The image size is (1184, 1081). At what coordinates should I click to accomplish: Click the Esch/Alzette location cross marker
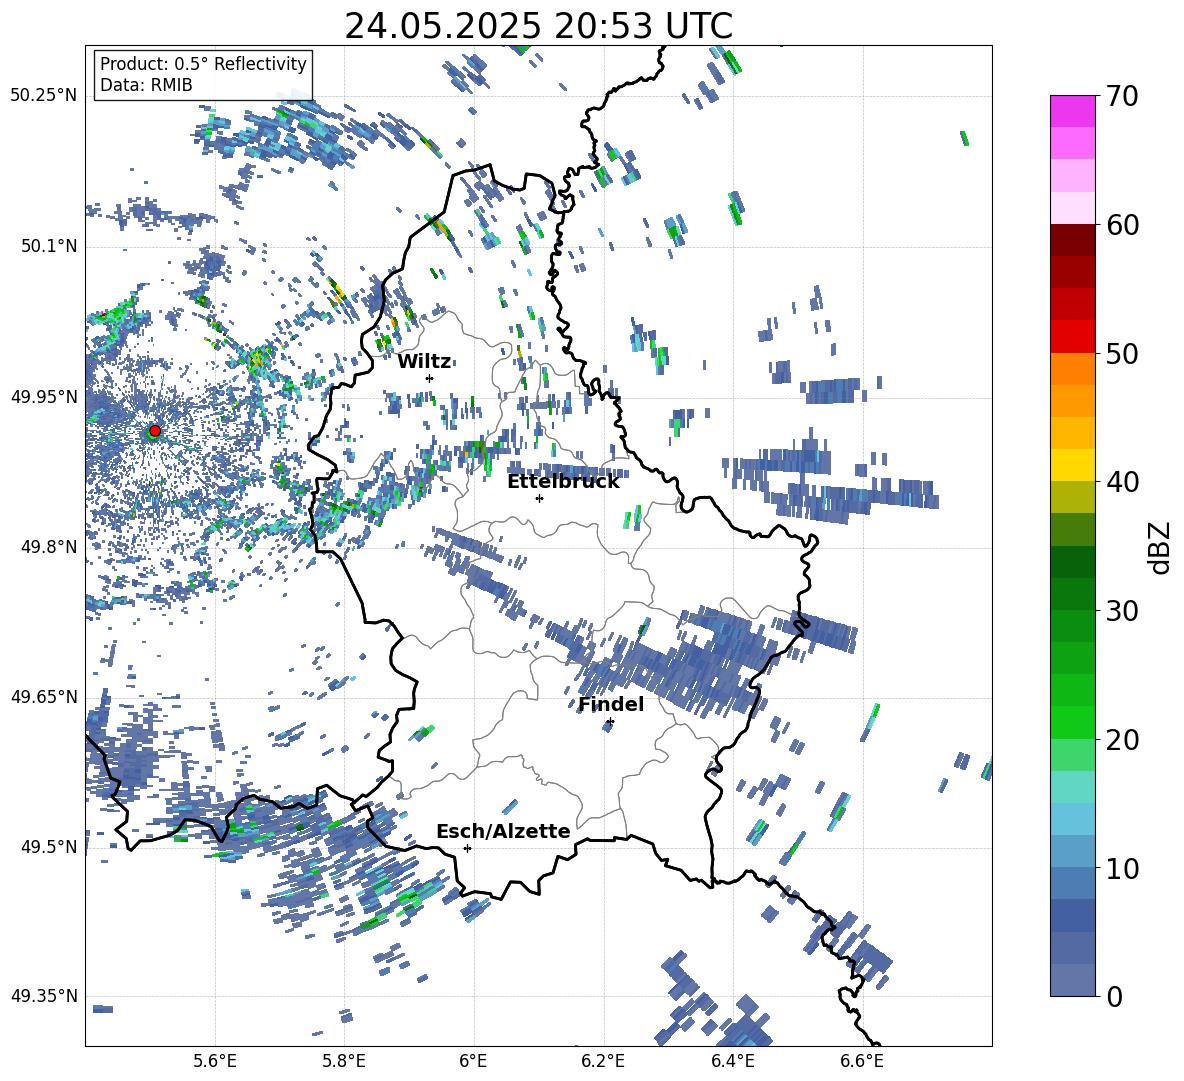click(467, 848)
